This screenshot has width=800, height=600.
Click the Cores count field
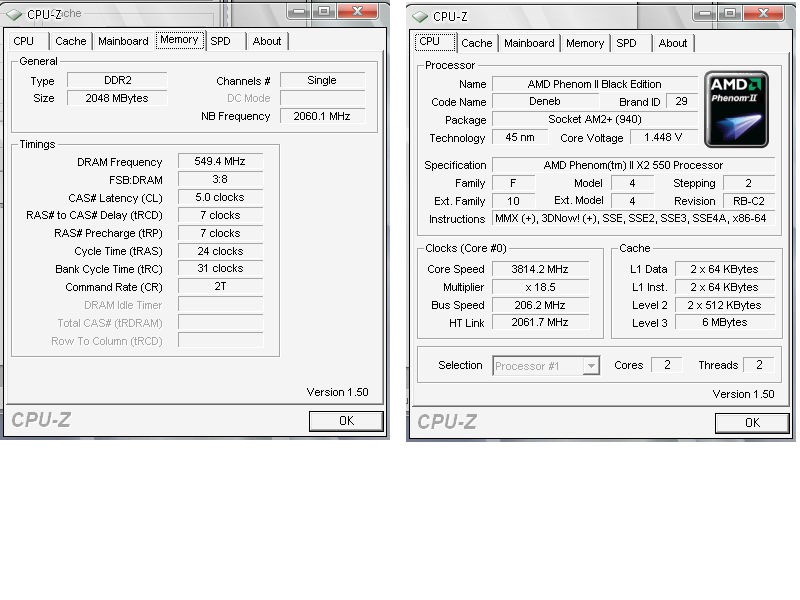pyautogui.click(x=667, y=365)
